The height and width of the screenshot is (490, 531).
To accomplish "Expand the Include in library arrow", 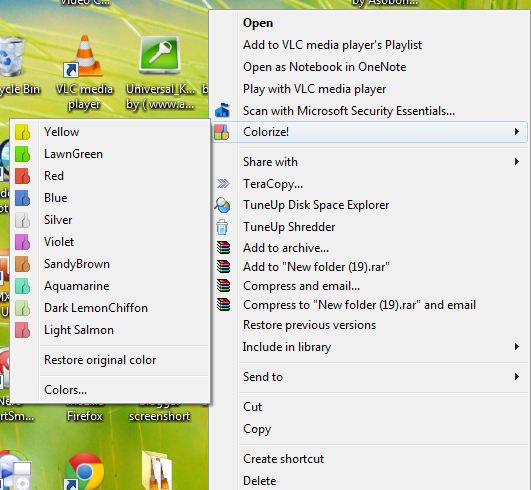I will [516, 346].
